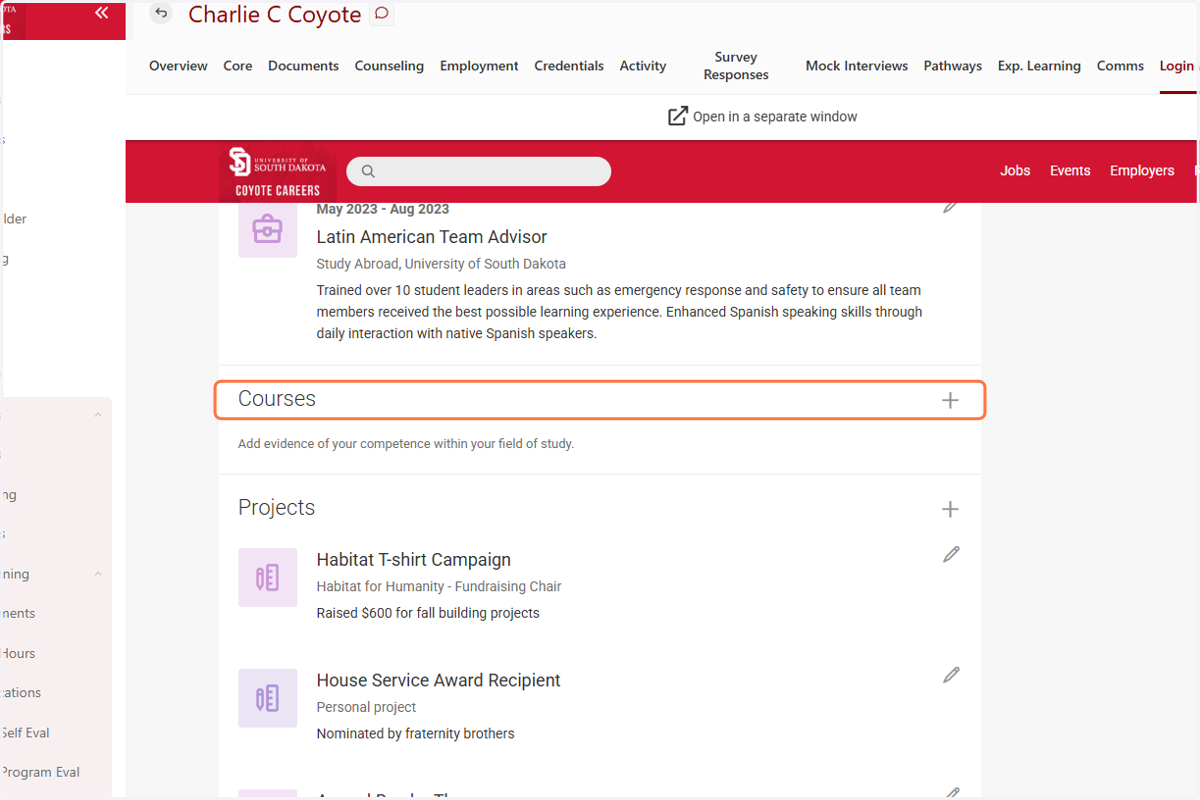Click the open-in-new-window icon
Image resolution: width=1200 pixels, height=800 pixels.
[678, 116]
